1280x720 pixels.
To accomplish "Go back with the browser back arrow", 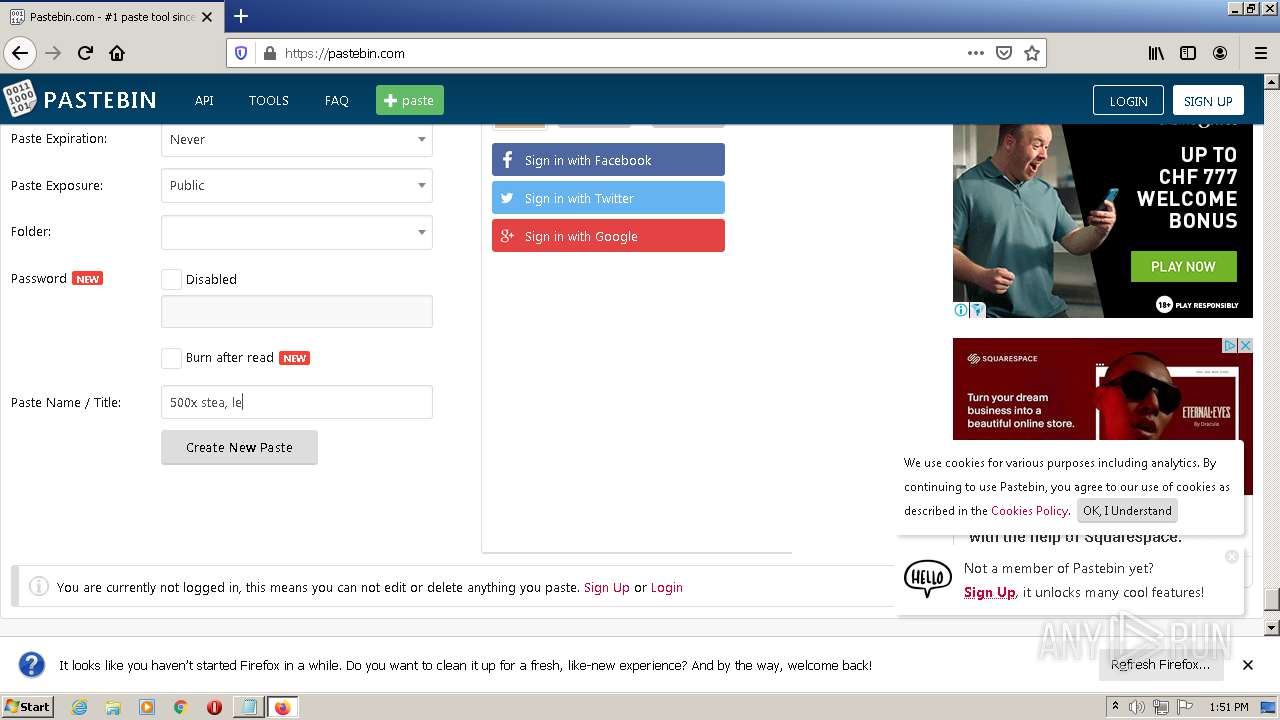I will point(20,53).
